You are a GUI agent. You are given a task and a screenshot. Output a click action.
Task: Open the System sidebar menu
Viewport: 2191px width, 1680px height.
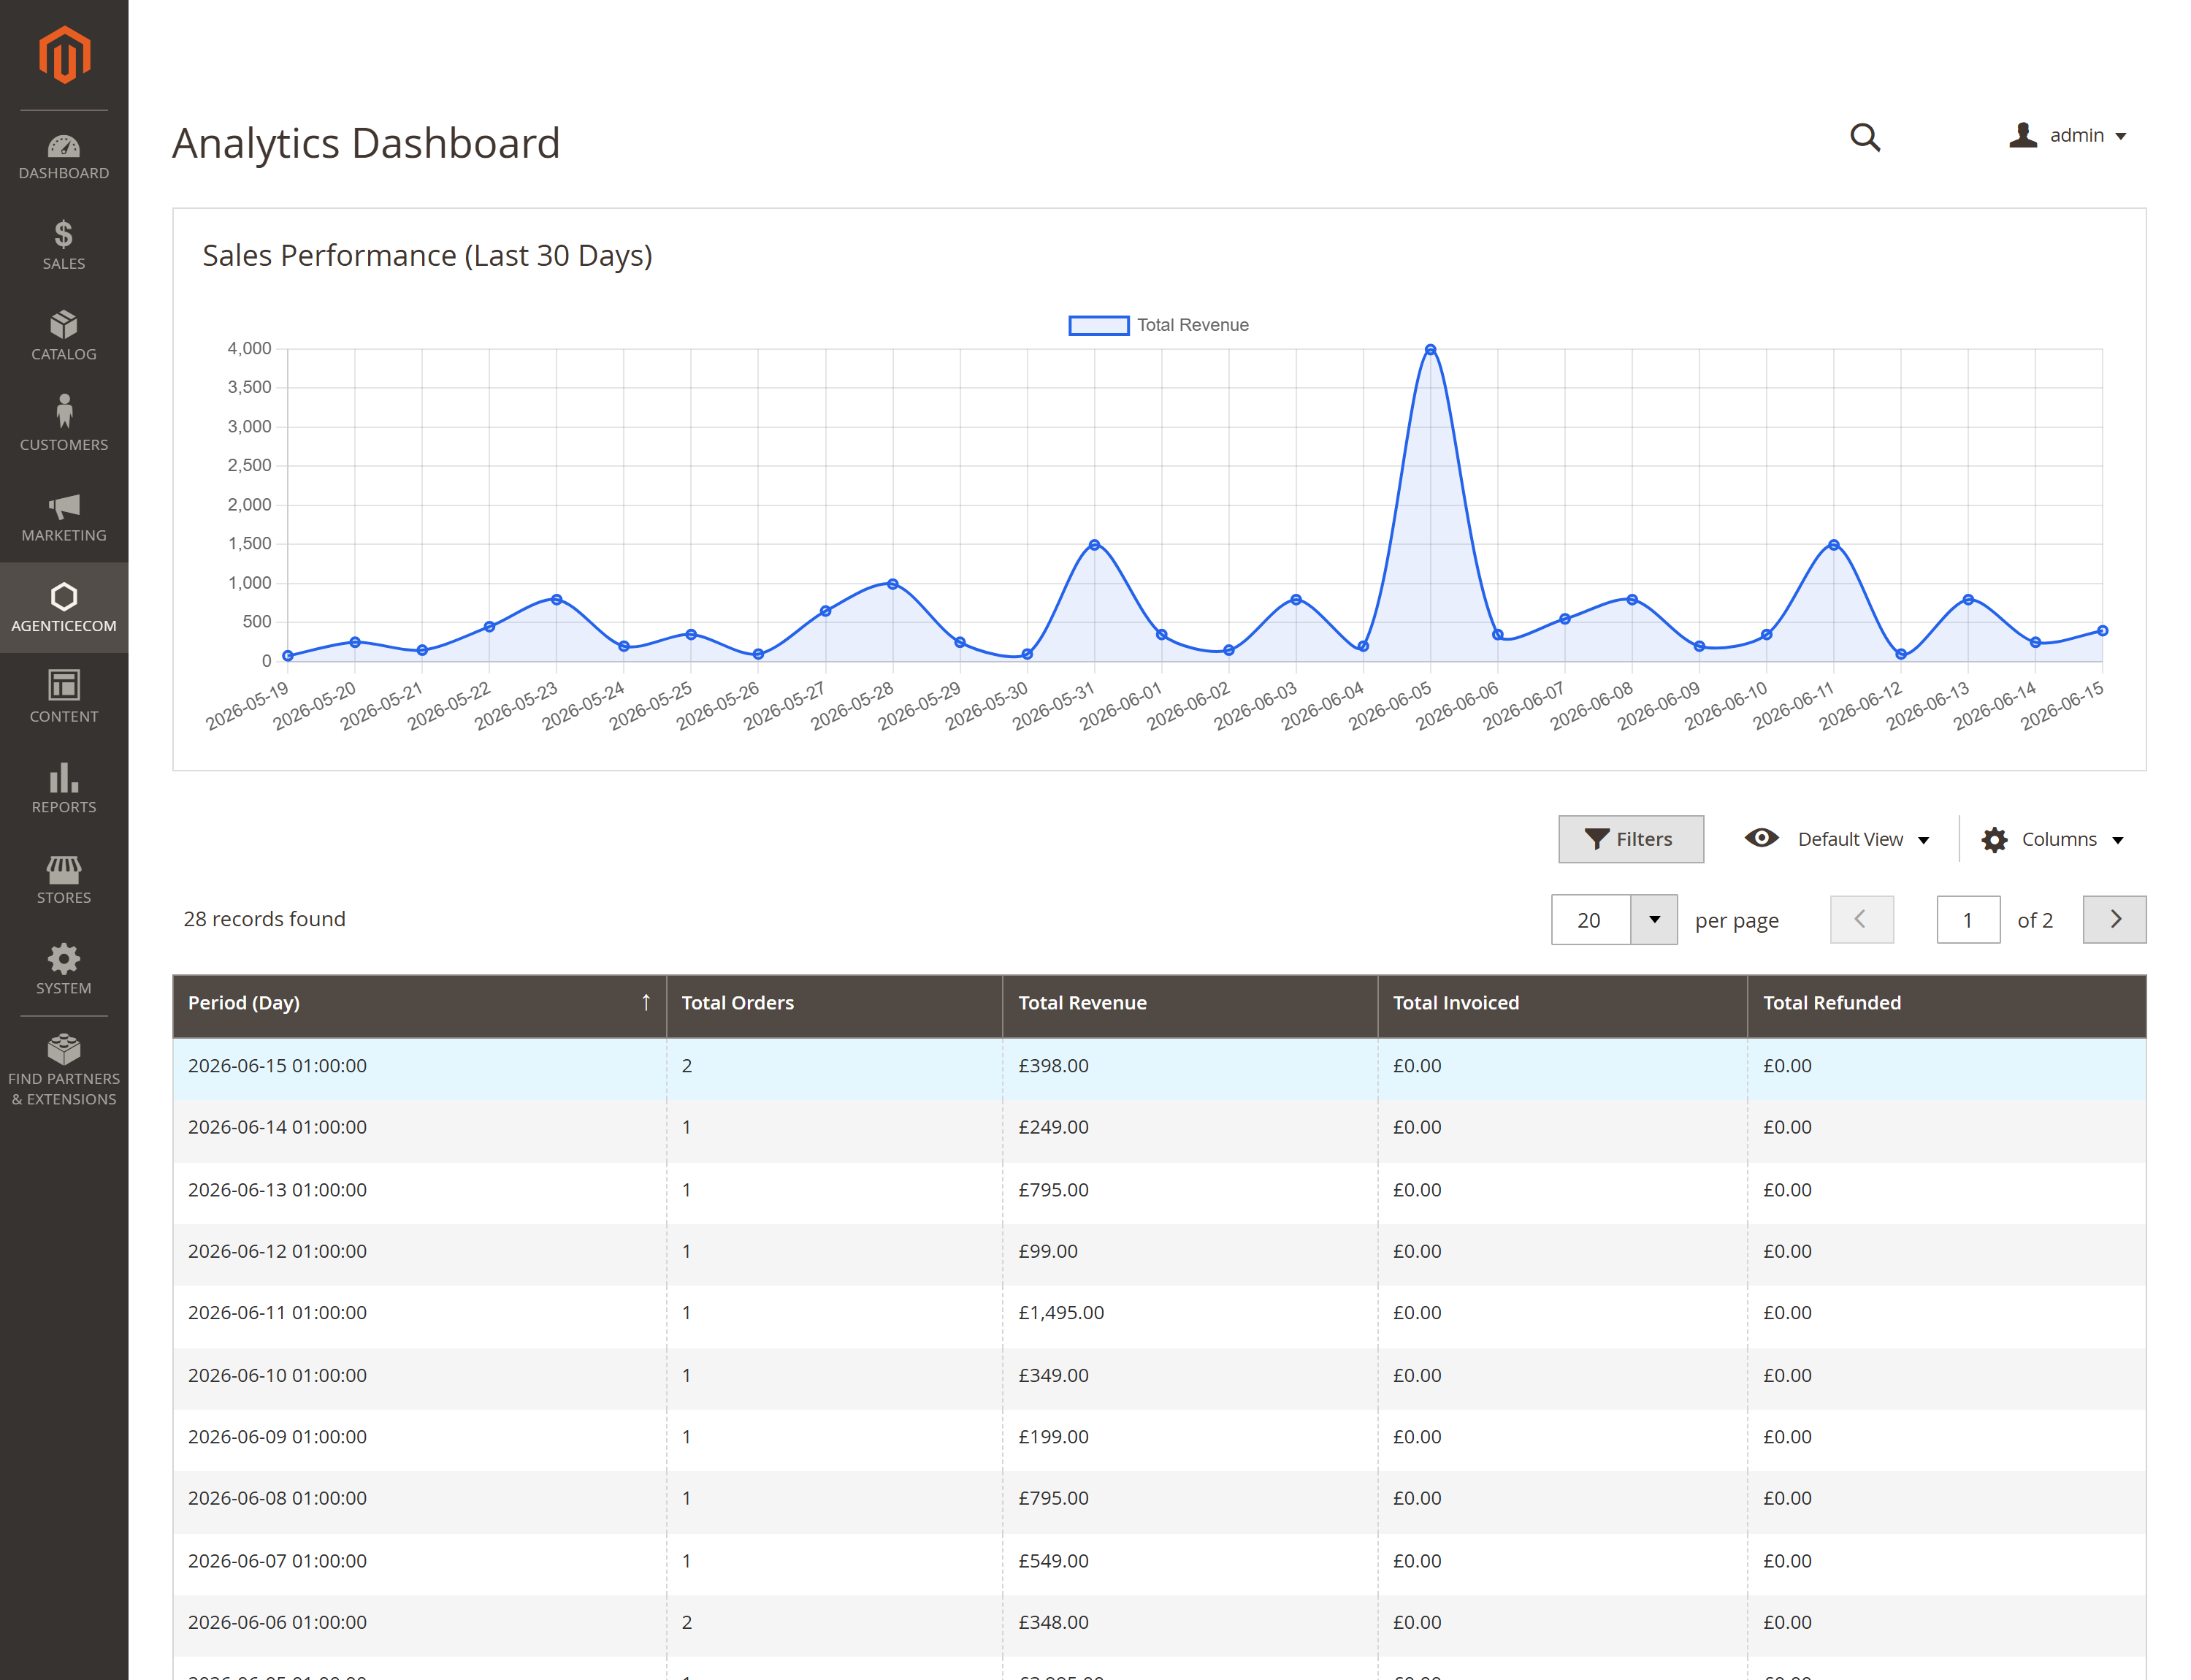point(64,969)
